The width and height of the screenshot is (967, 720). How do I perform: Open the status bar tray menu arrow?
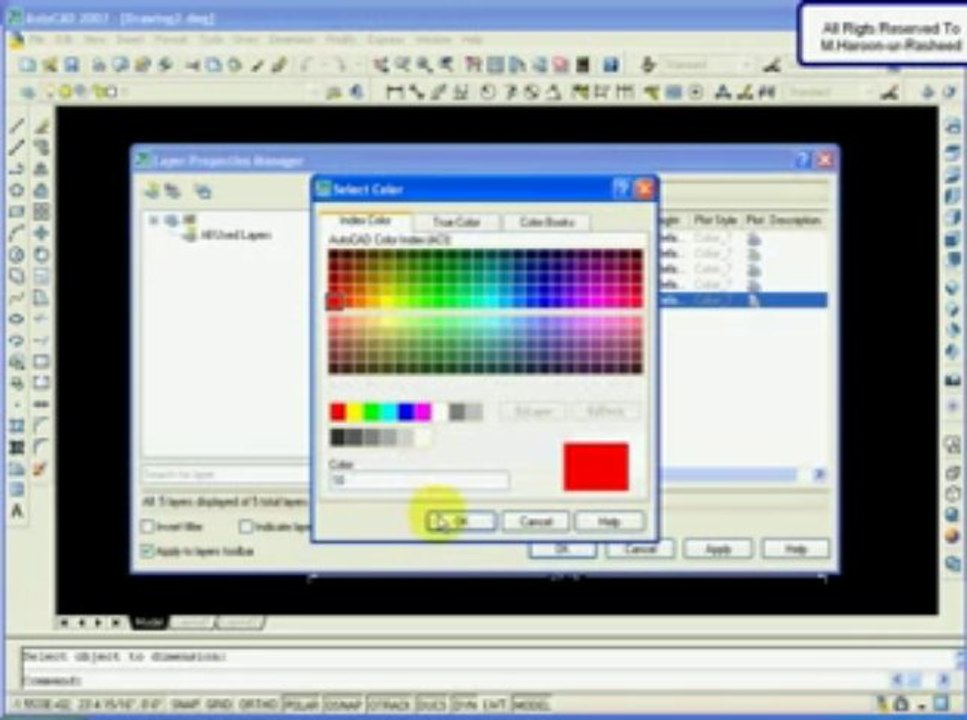coord(921,705)
